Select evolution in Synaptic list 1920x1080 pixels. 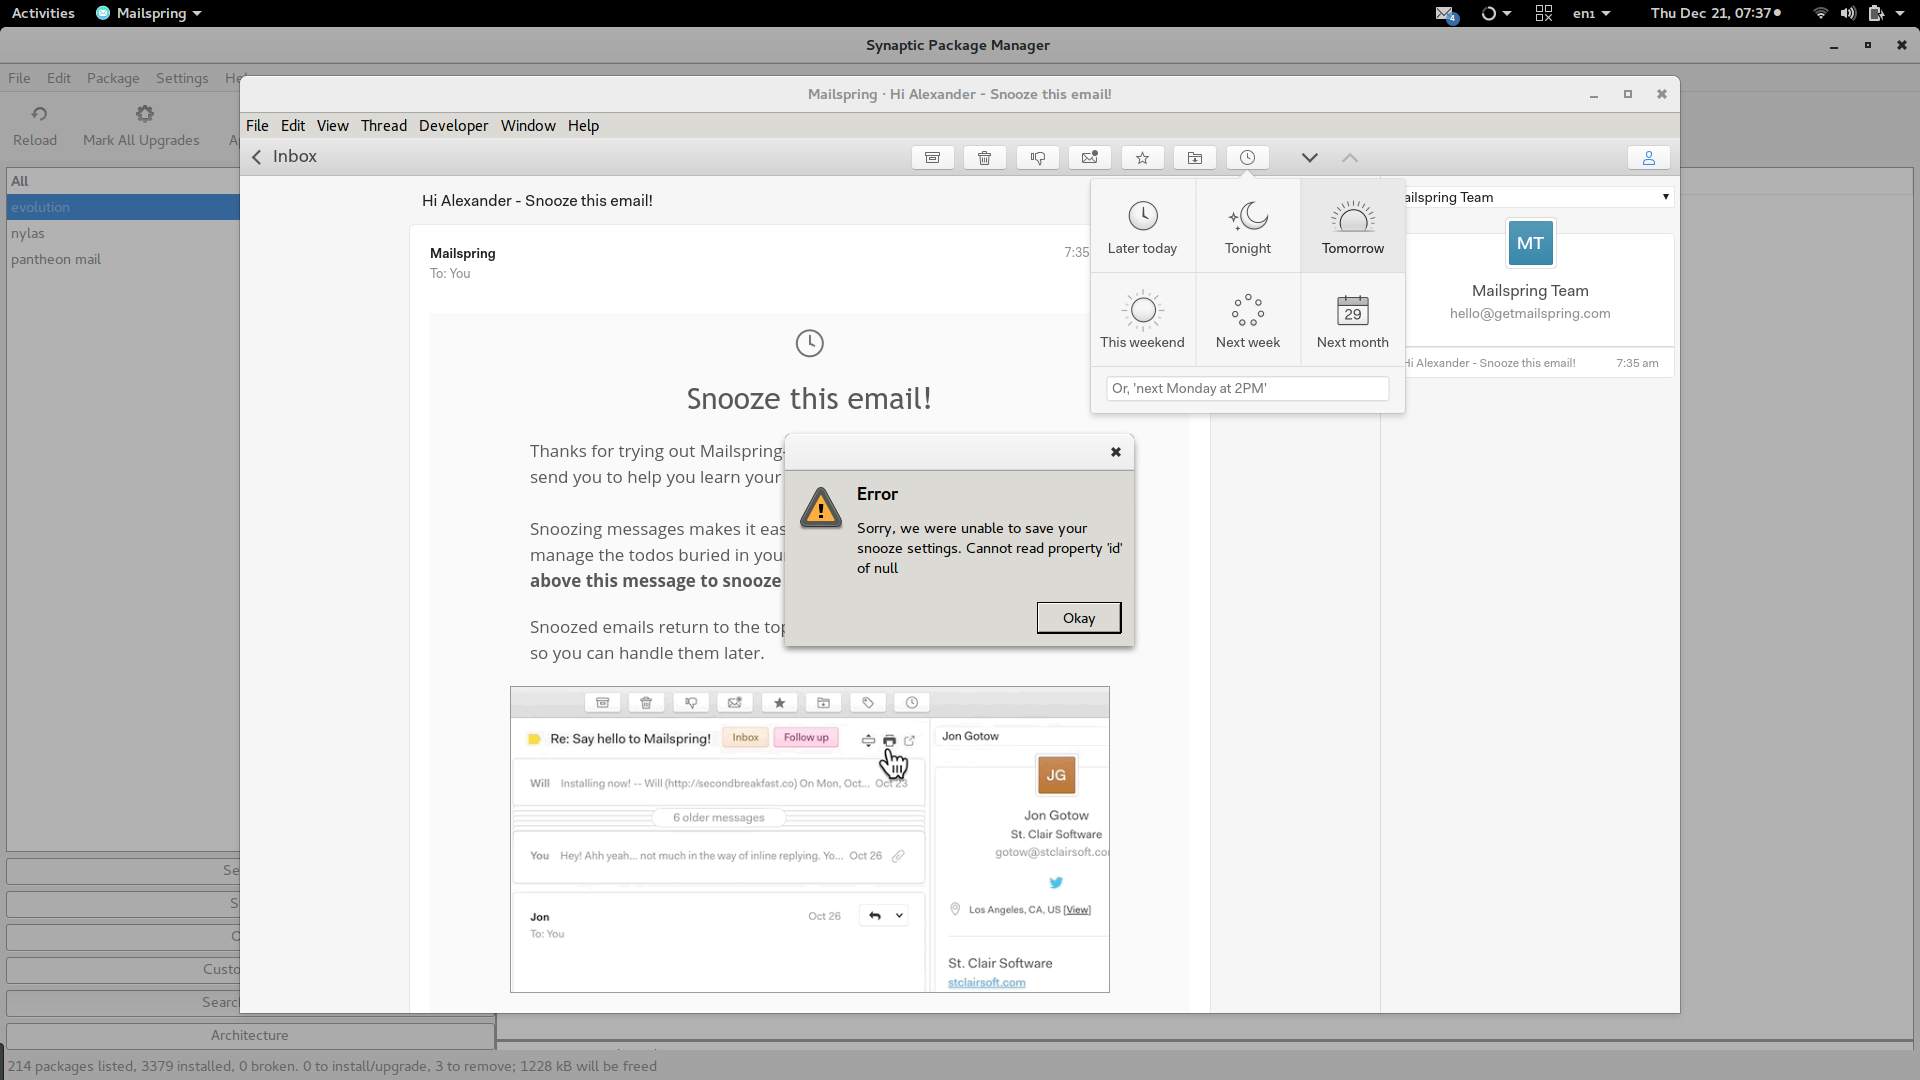pyautogui.click(x=123, y=207)
